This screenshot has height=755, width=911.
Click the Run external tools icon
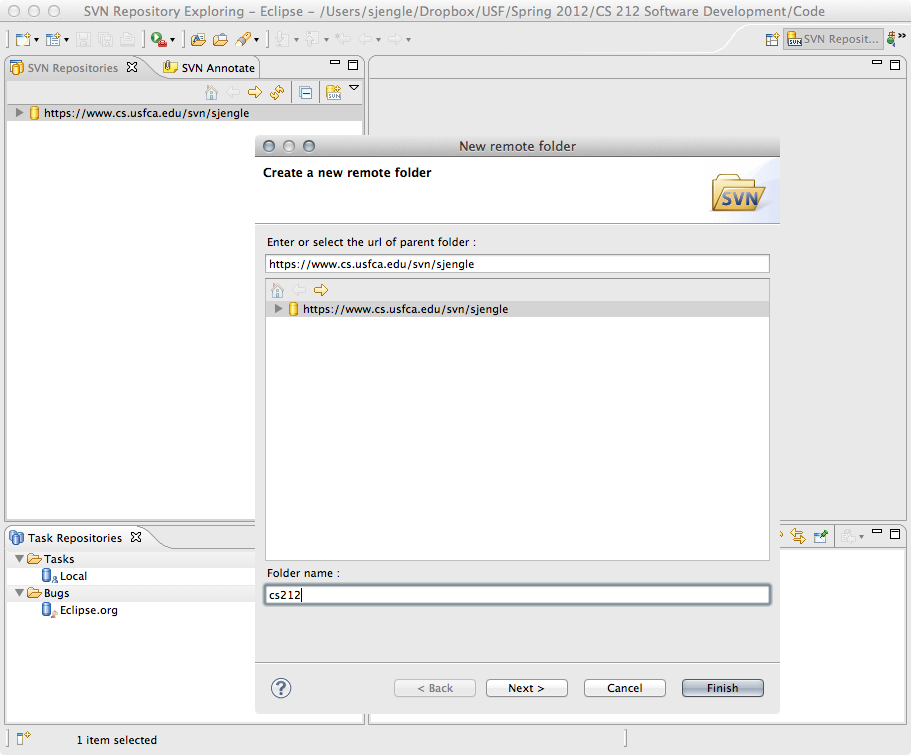159,39
